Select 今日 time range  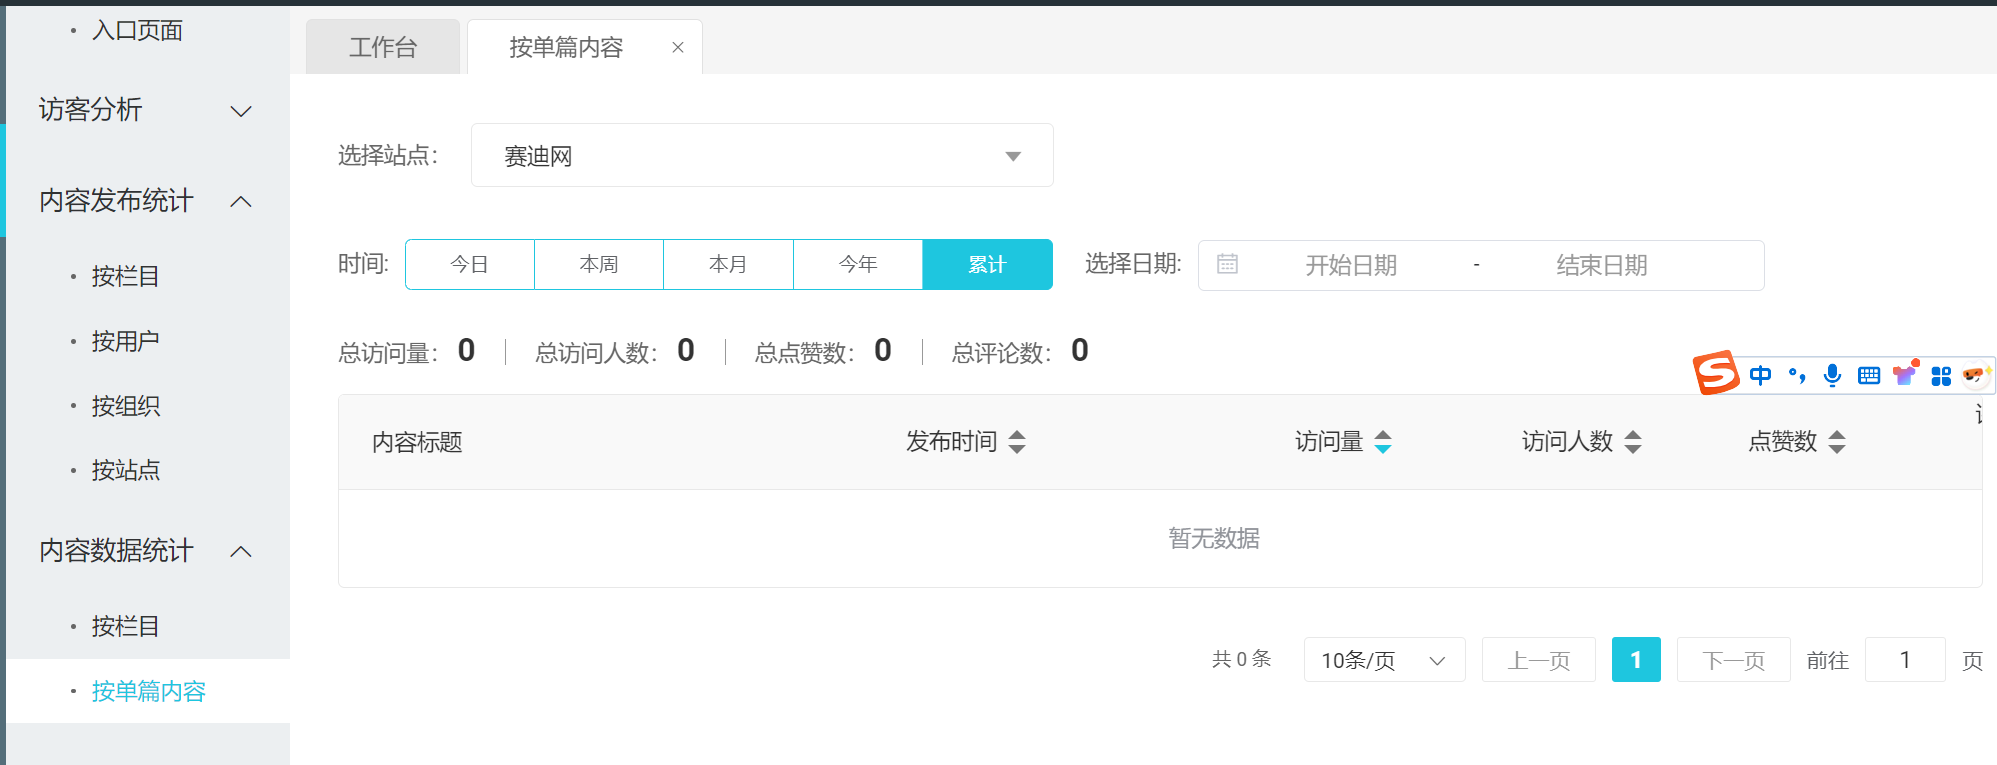tap(470, 264)
